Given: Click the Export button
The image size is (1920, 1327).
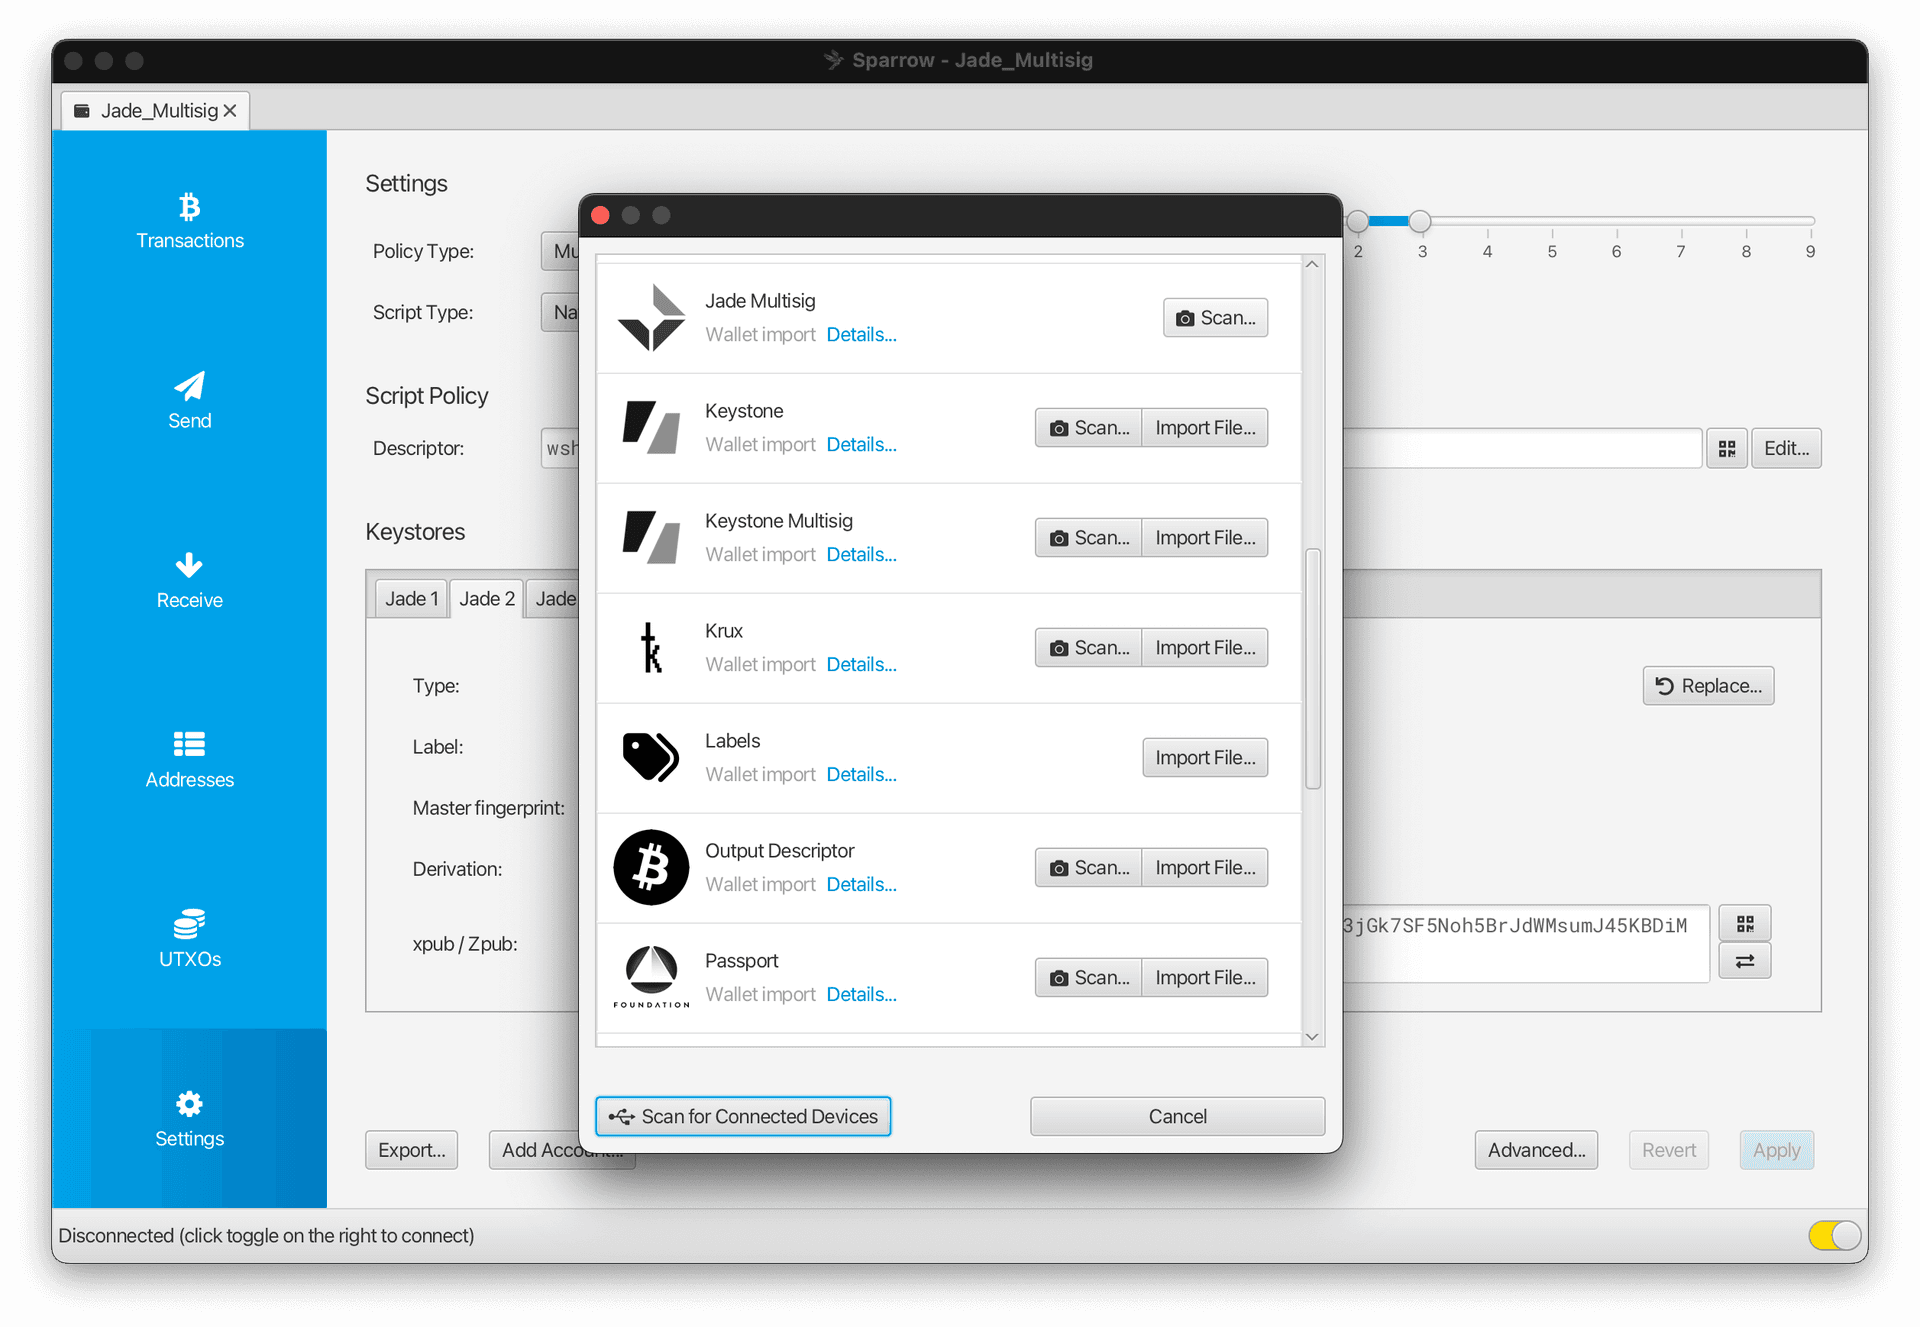Looking at the screenshot, I should click(411, 1150).
